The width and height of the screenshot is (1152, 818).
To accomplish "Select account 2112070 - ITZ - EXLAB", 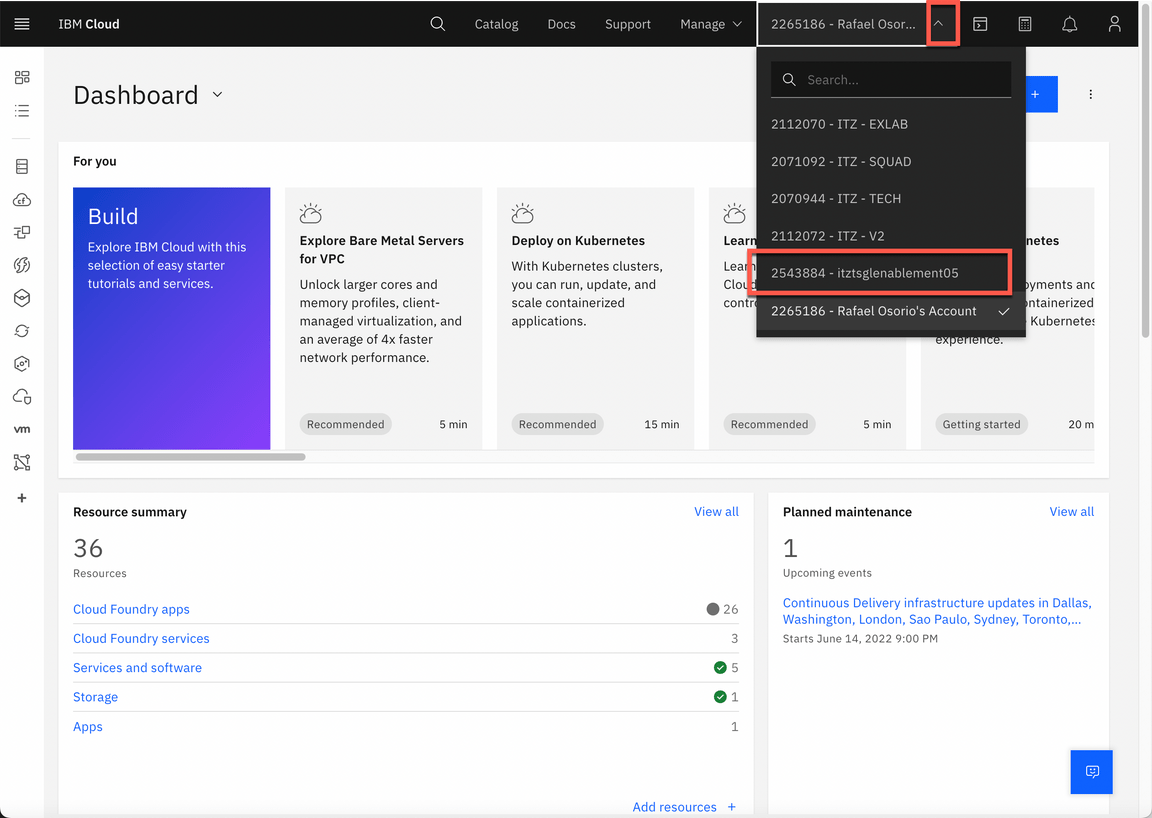I will (x=840, y=124).
